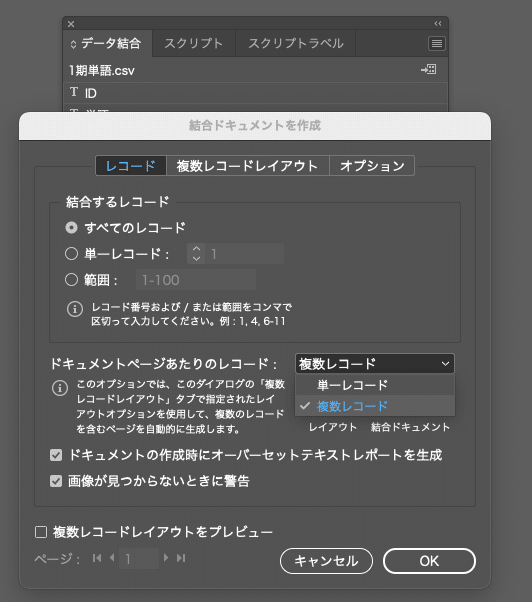This screenshot has width=532, height=602.
Task: Click the info icon beside このオプションでは
Action: point(60,388)
